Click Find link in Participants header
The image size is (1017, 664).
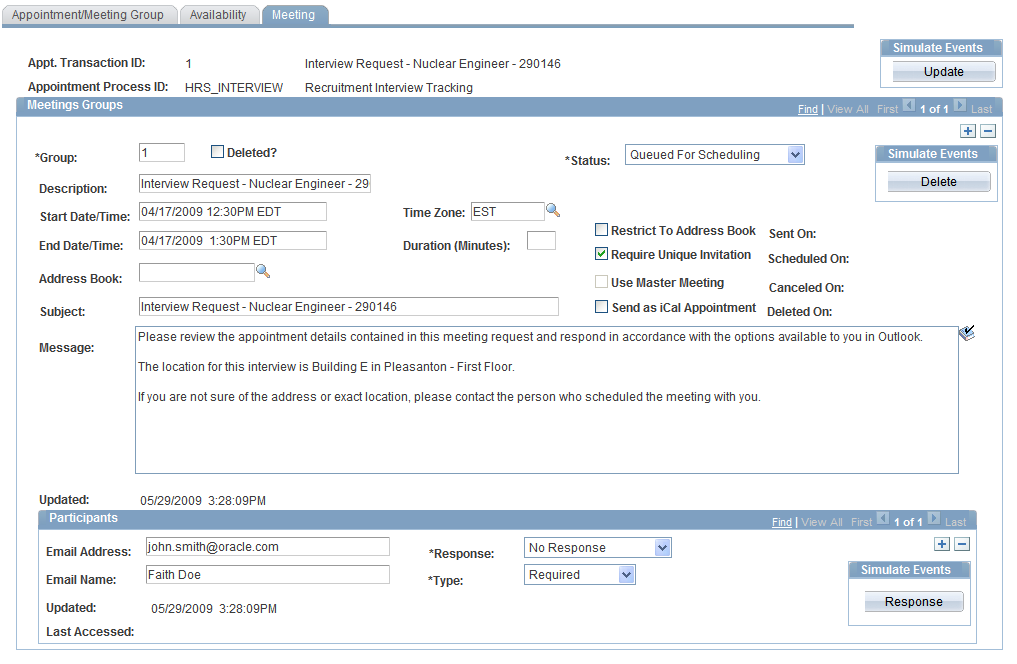click(x=782, y=522)
